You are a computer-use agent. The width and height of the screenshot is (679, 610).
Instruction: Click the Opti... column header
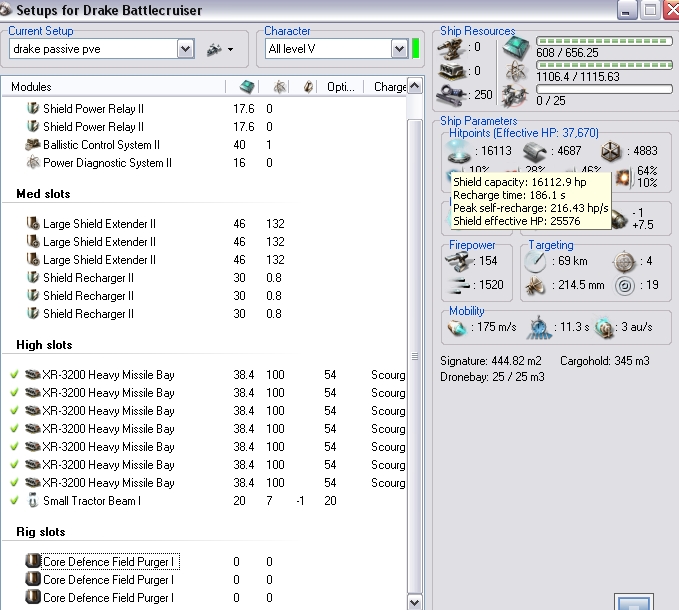coord(340,87)
